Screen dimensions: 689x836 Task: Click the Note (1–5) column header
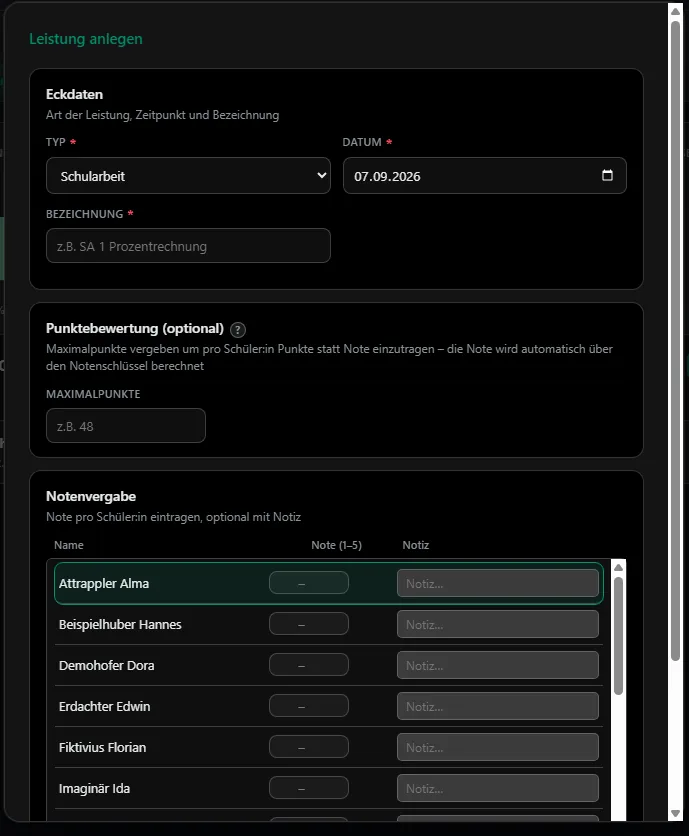[337, 545]
